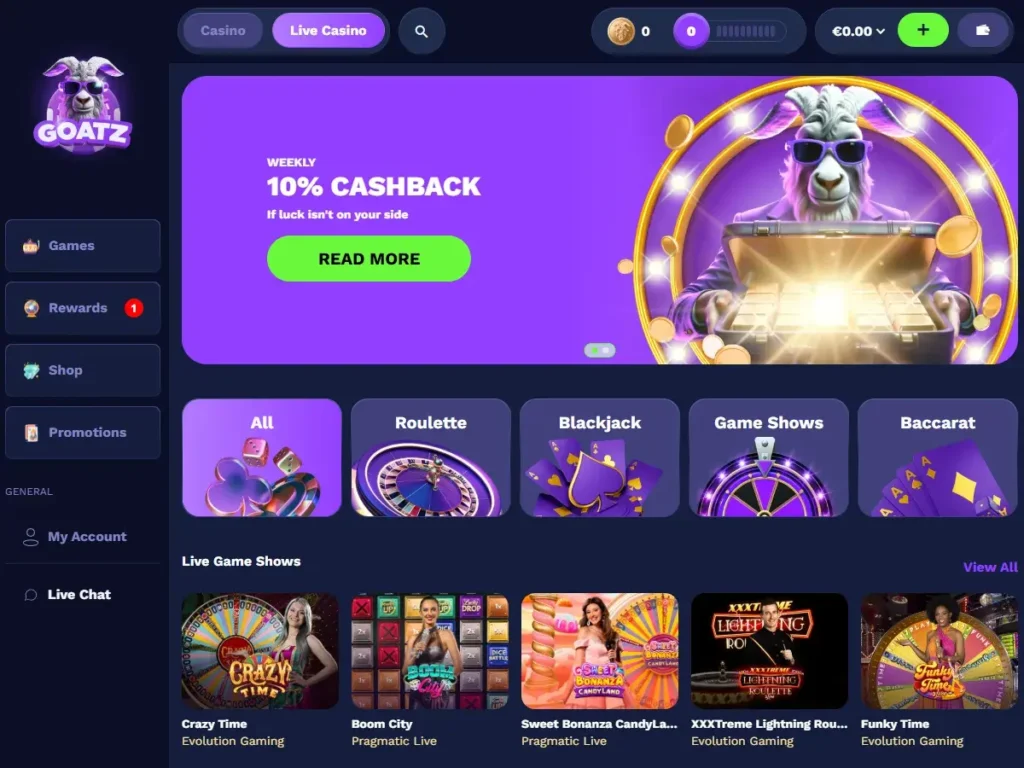1024x768 pixels.
Task: Open the Crazy Time game thumbnail
Action: [260, 651]
